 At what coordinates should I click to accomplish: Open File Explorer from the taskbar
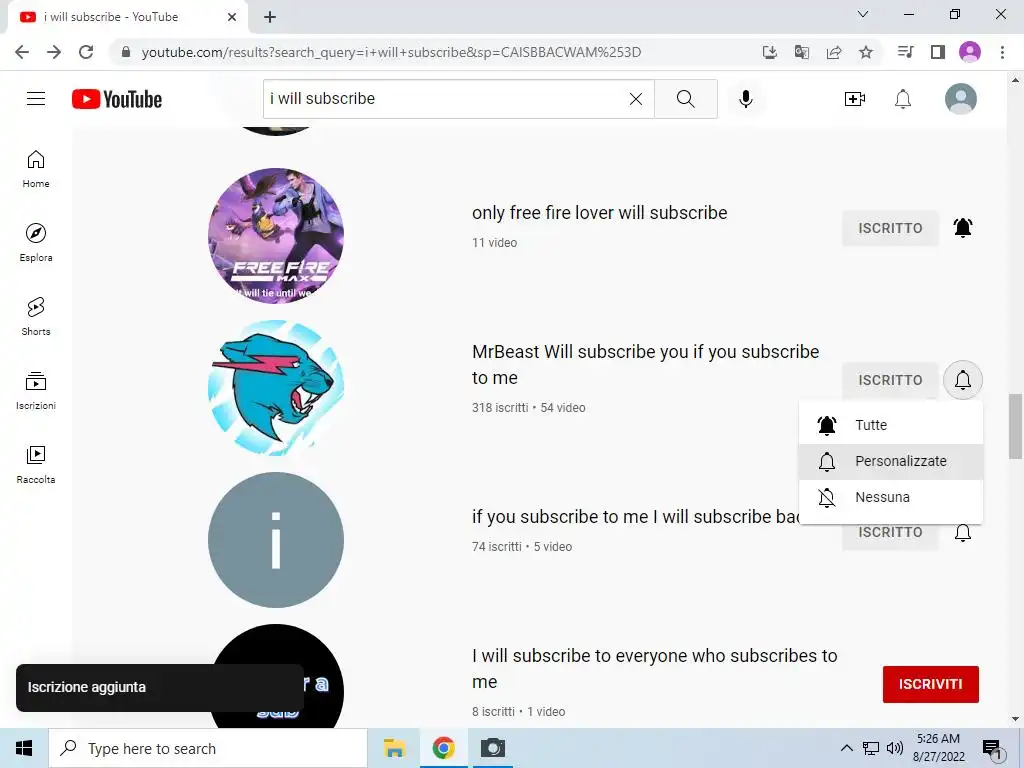coord(394,748)
